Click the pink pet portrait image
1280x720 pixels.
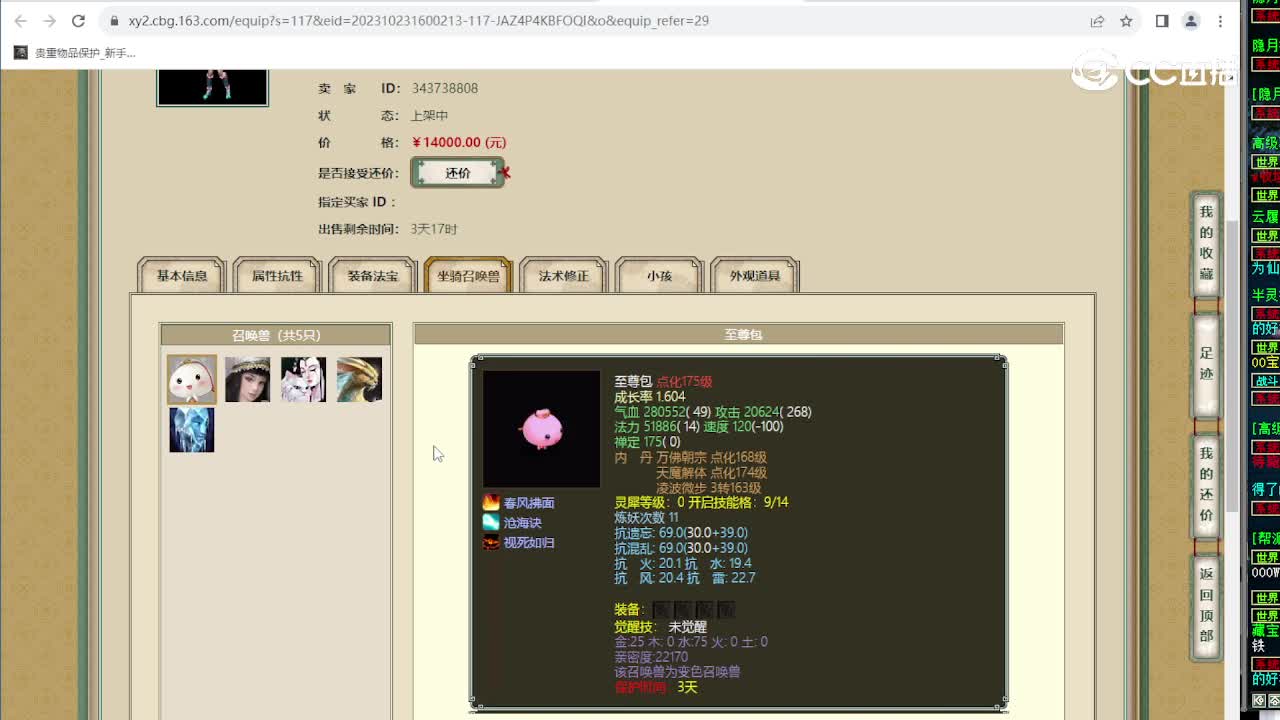coord(541,429)
